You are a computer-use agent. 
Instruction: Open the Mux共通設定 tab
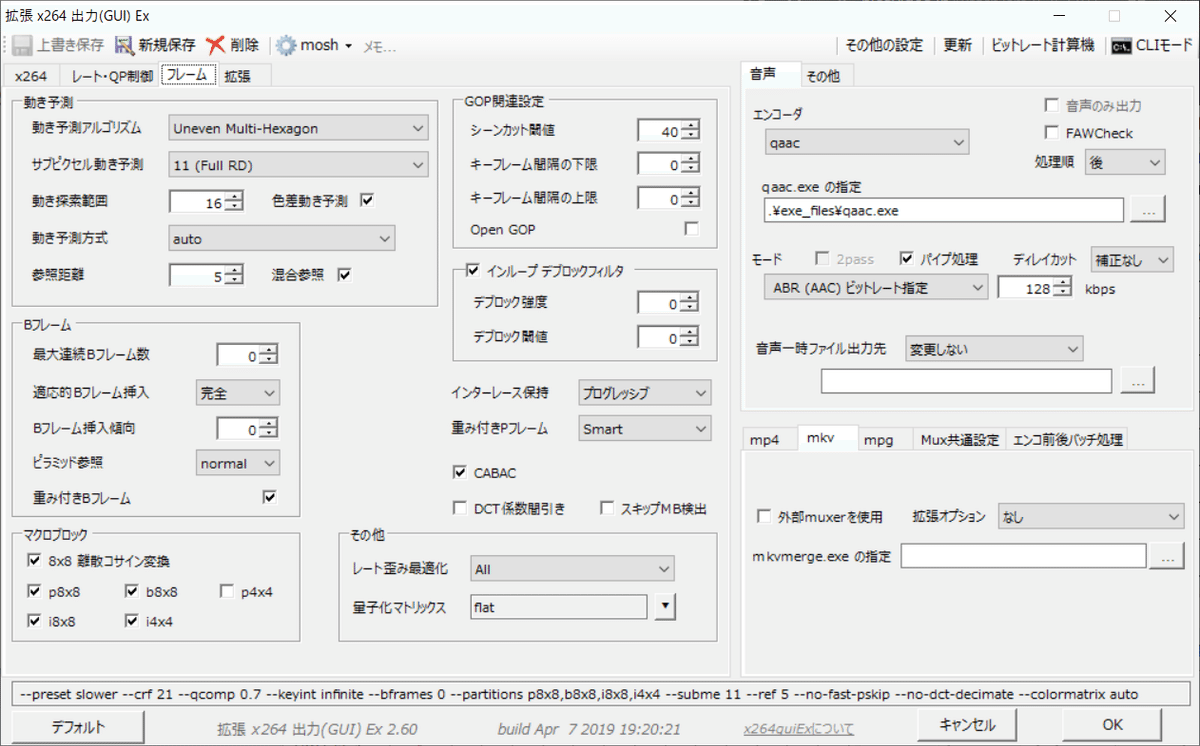(x=960, y=439)
